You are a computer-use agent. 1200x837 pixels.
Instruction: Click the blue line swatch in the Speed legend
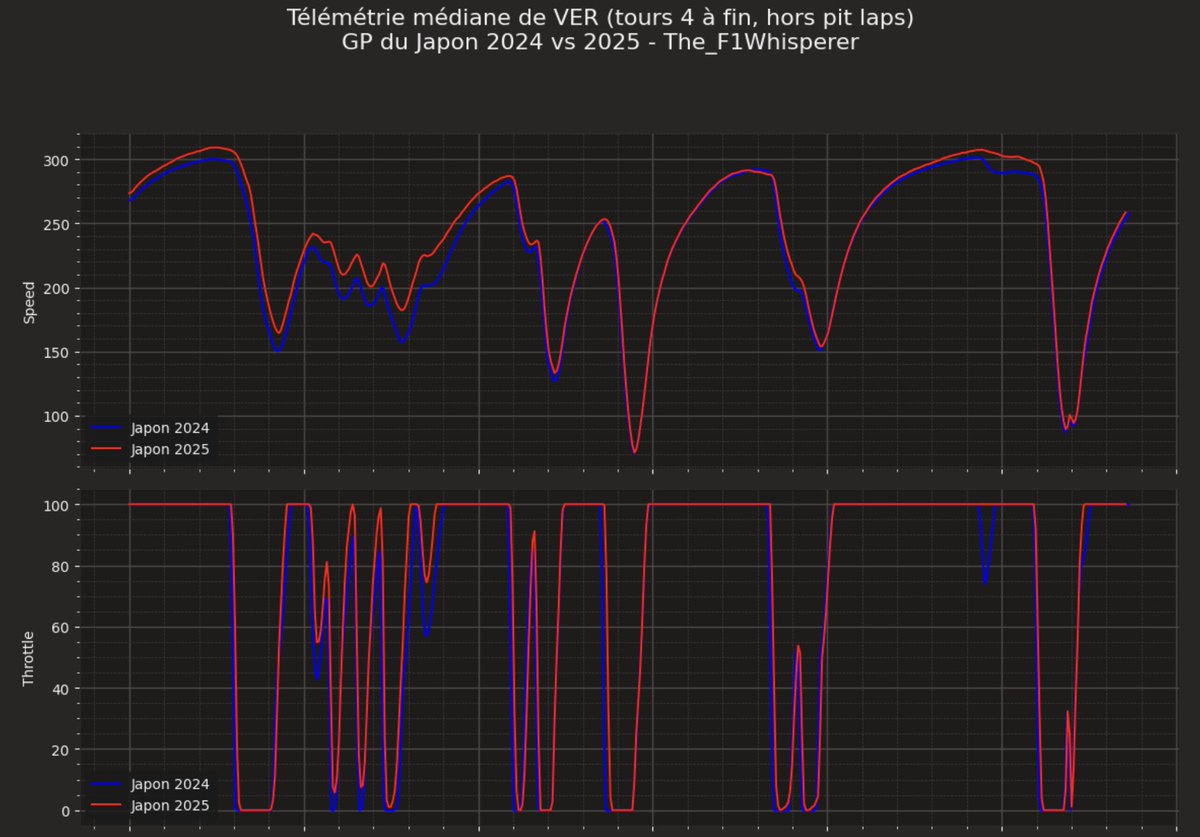tap(106, 427)
